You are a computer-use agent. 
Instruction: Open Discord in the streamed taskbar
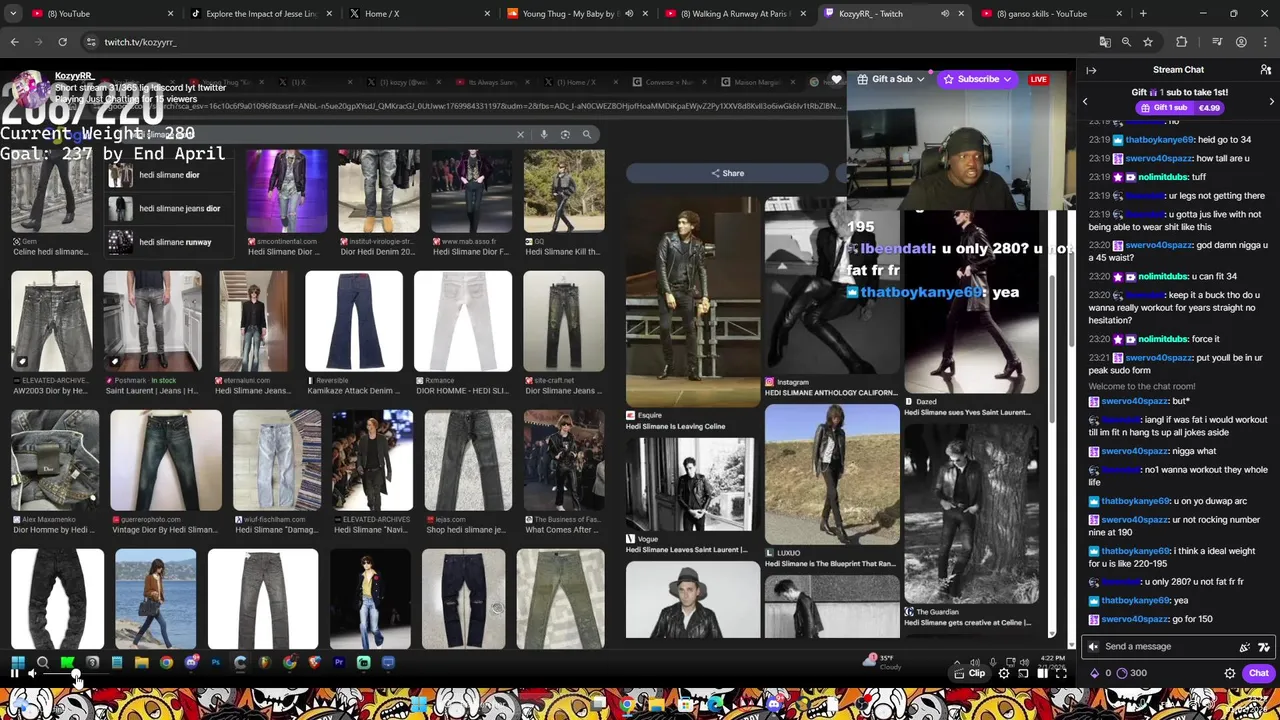click(191, 662)
